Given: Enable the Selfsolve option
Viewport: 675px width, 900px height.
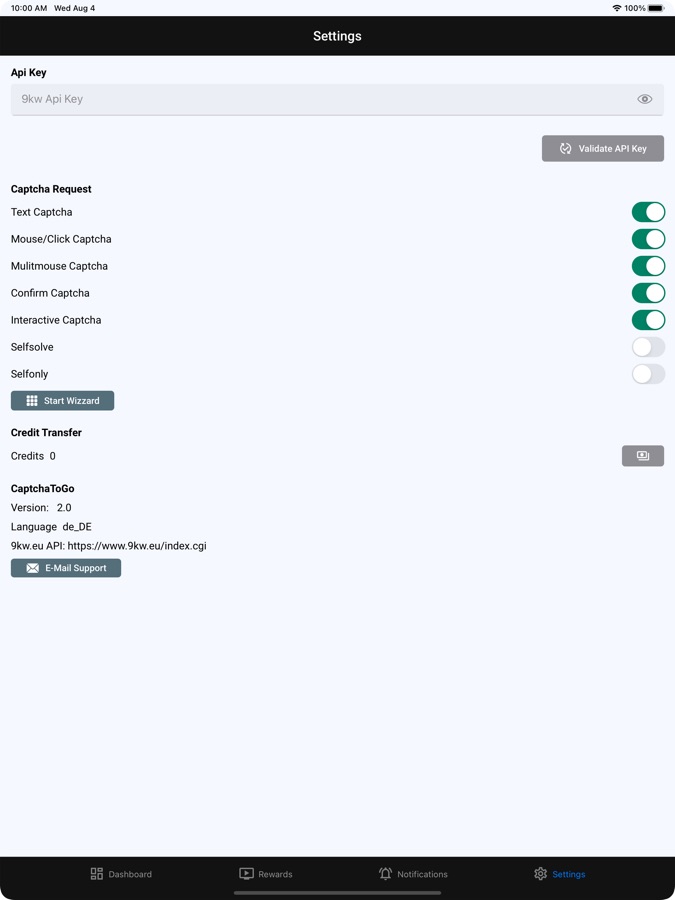Looking at the screenshot, I should click(648, 347).
